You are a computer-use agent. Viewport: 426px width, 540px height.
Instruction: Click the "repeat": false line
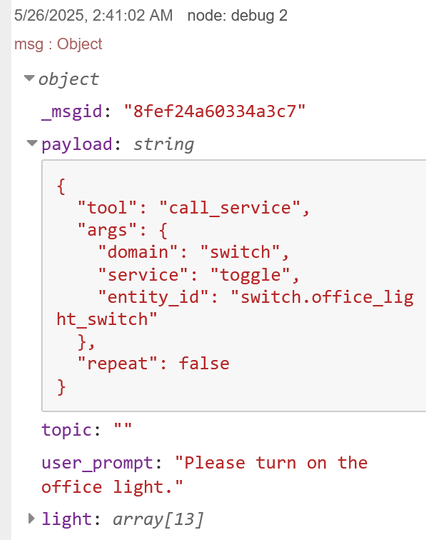153,364
